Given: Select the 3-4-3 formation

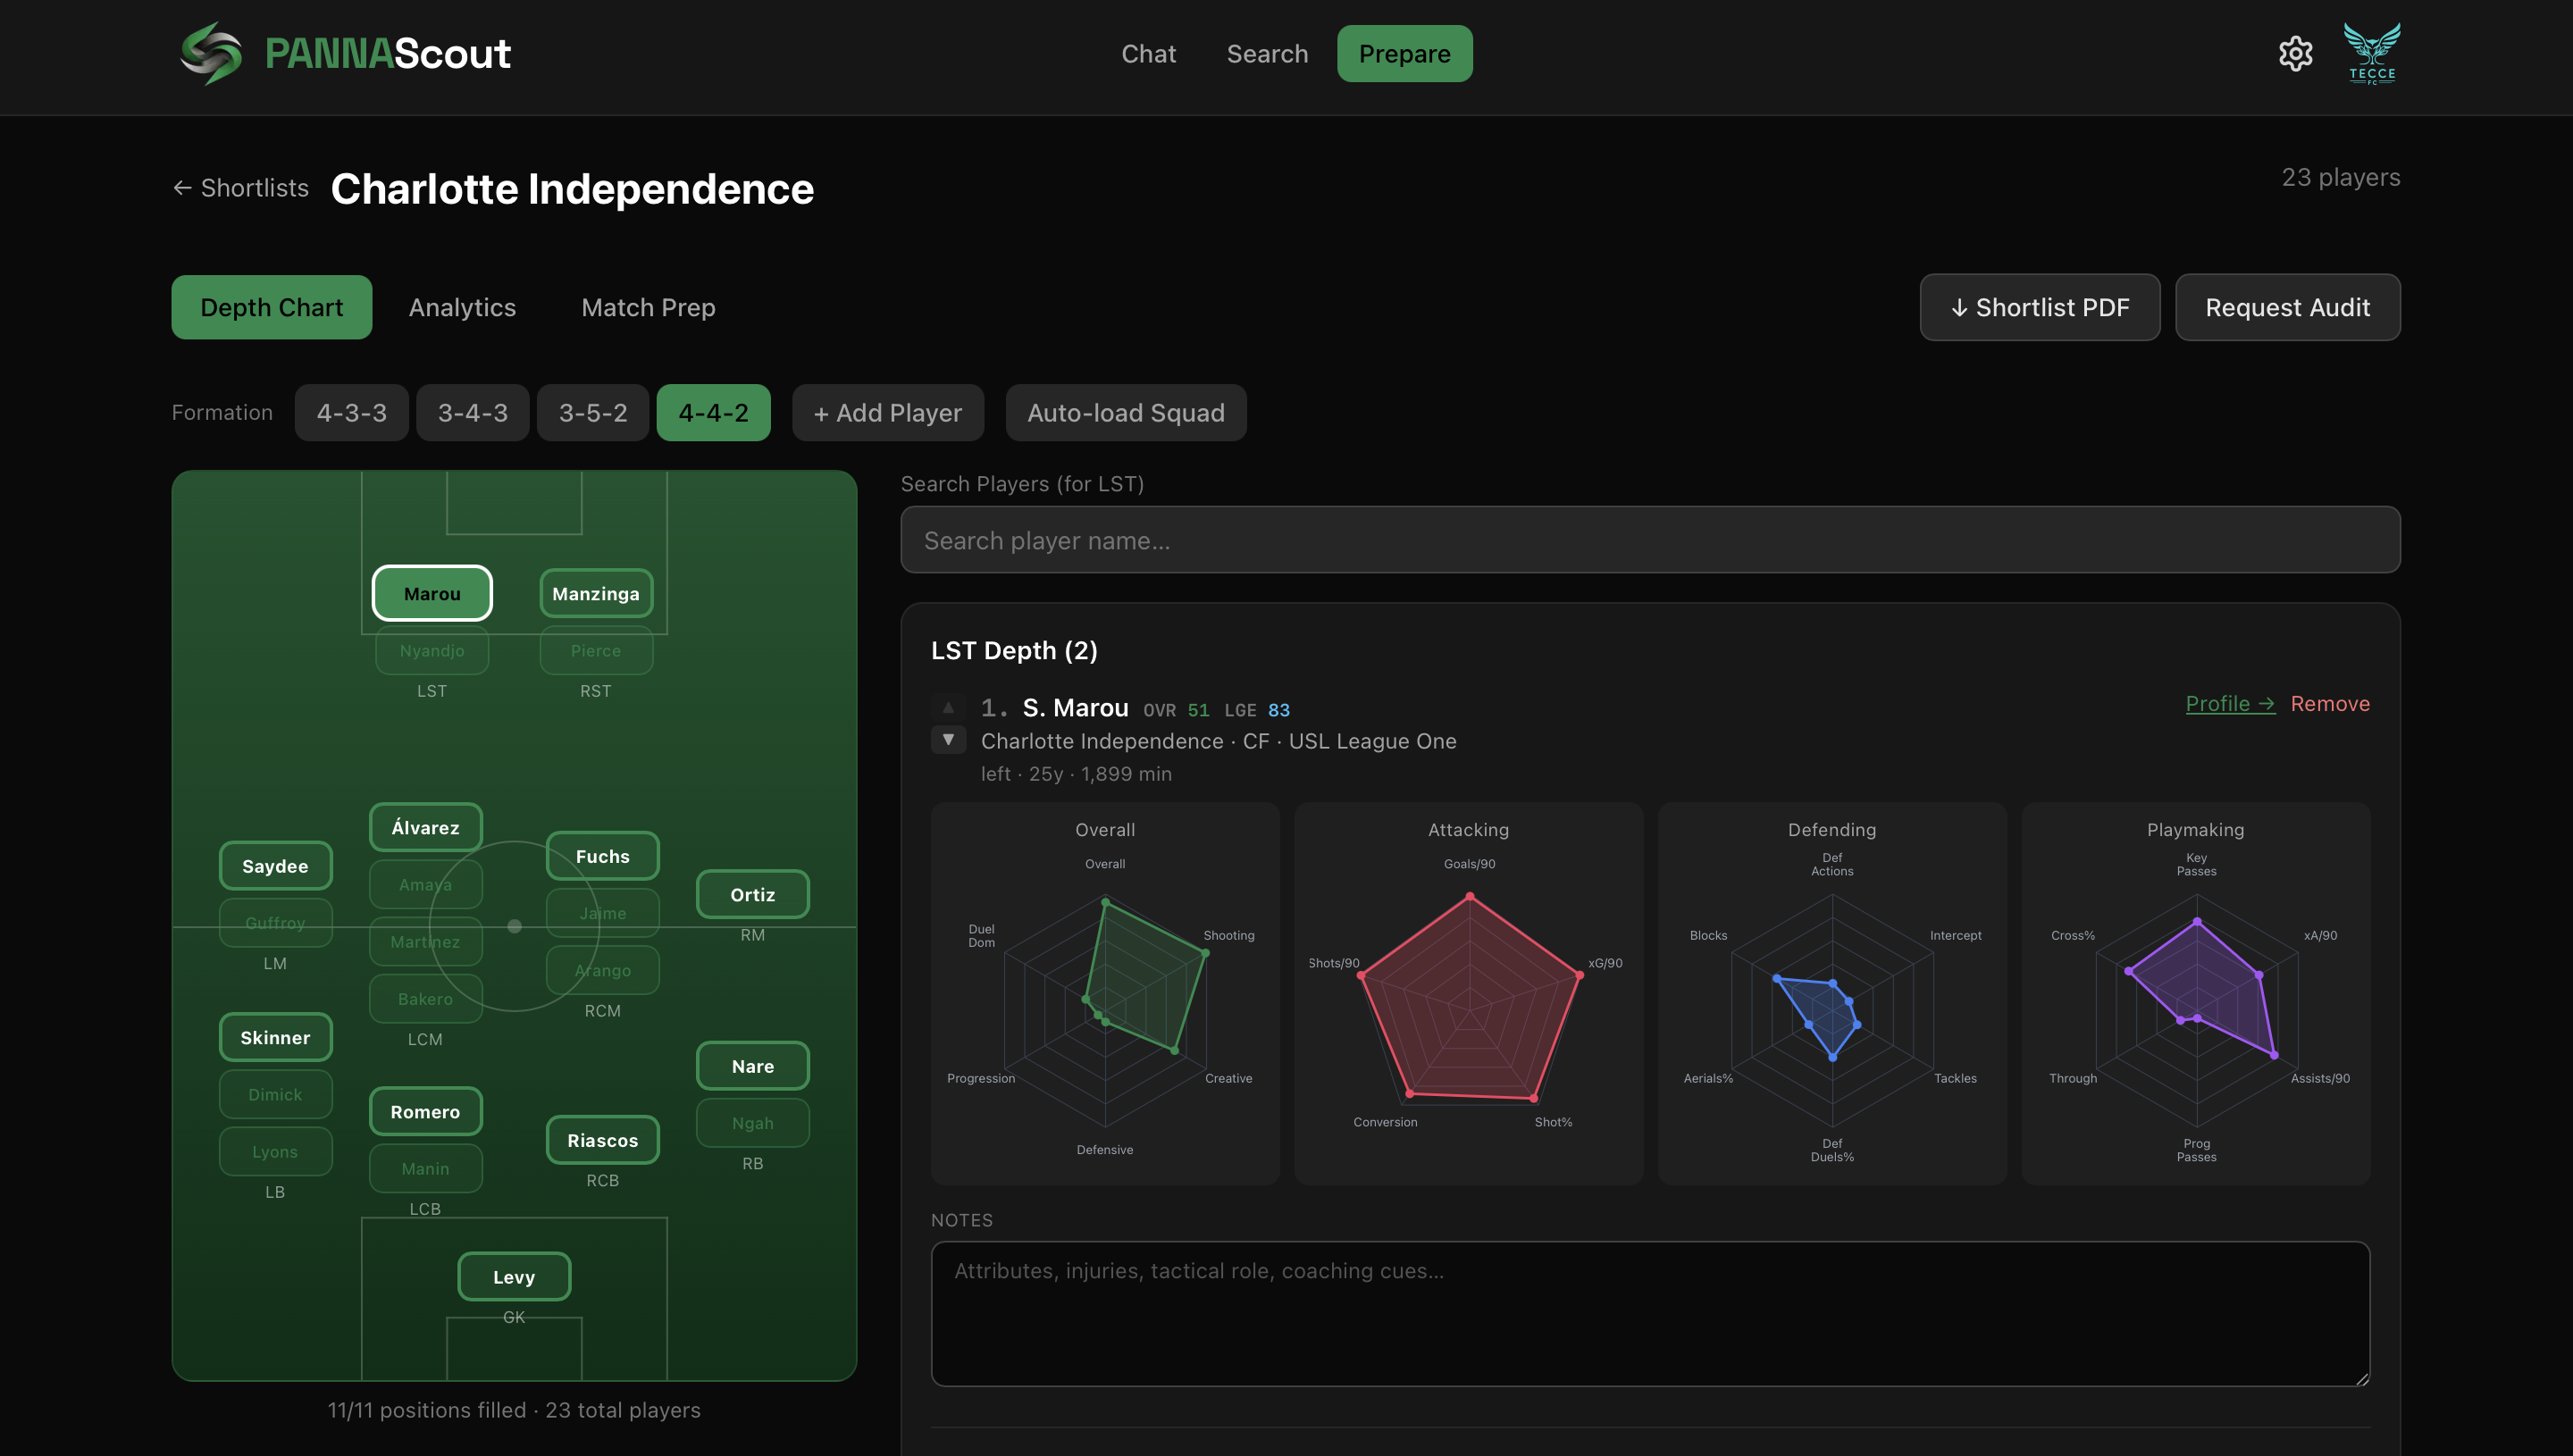Looking at the screenshot, I should click(473, 413).
